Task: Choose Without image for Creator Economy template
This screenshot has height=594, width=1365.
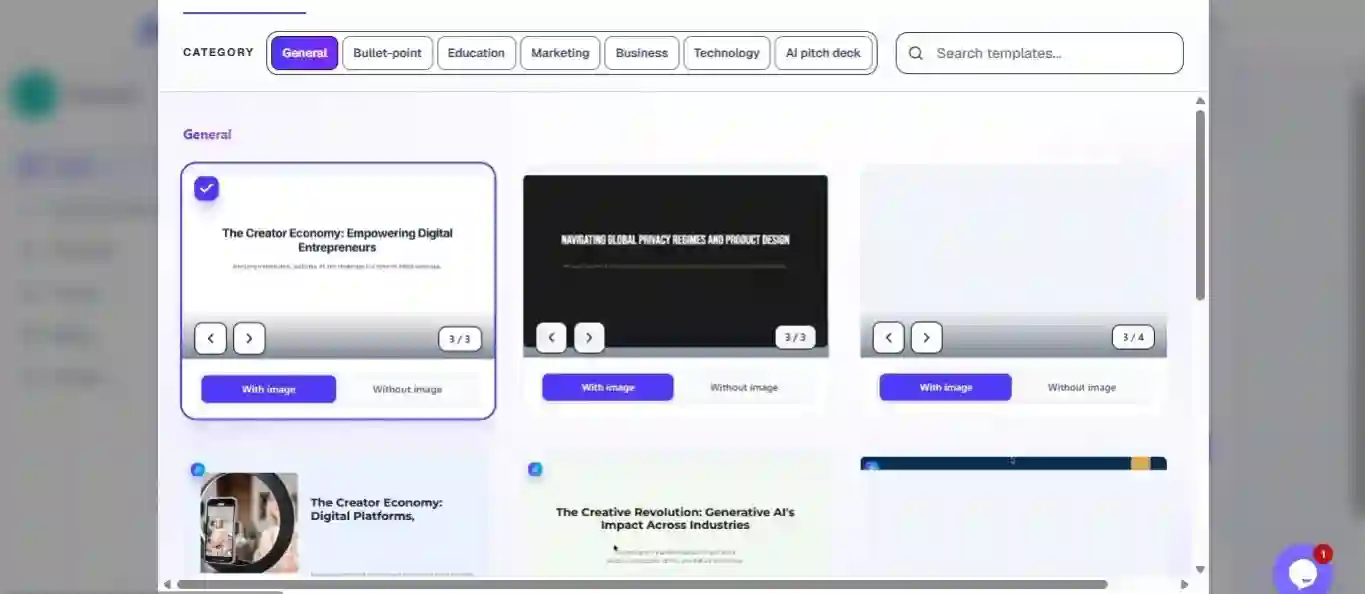Action: [x=407, y=389]
